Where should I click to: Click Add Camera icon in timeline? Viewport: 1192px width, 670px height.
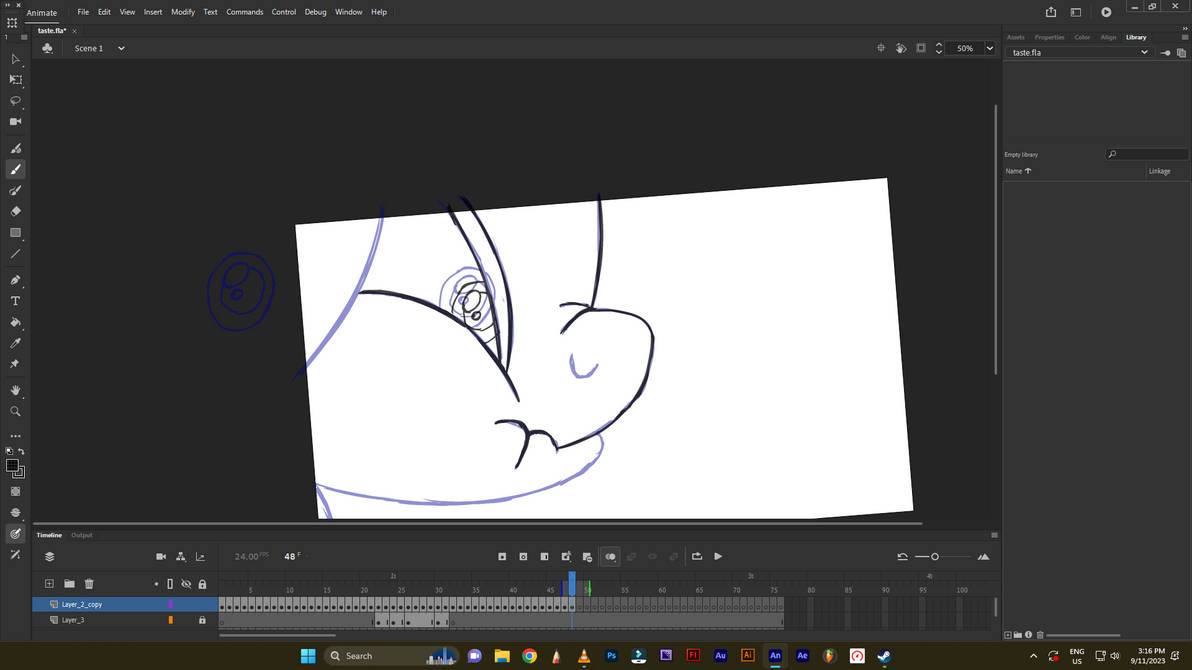click(161, 557)
